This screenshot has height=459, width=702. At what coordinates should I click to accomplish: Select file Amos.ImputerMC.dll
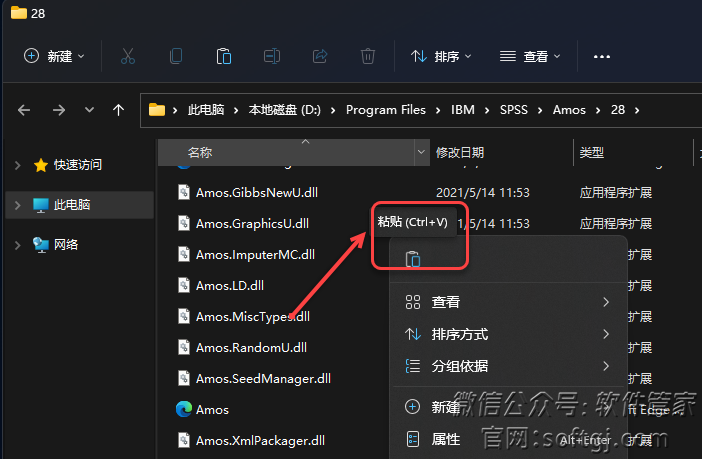click(x=255, y=254)
